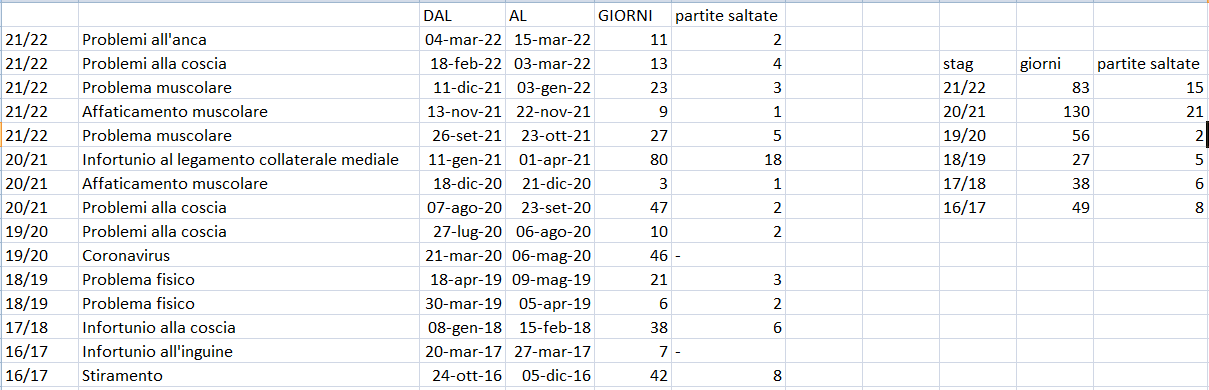Viewport: 1209px width, 390px height.
Task: Select the Coronavirus description cell
Action: pos(249,256)
